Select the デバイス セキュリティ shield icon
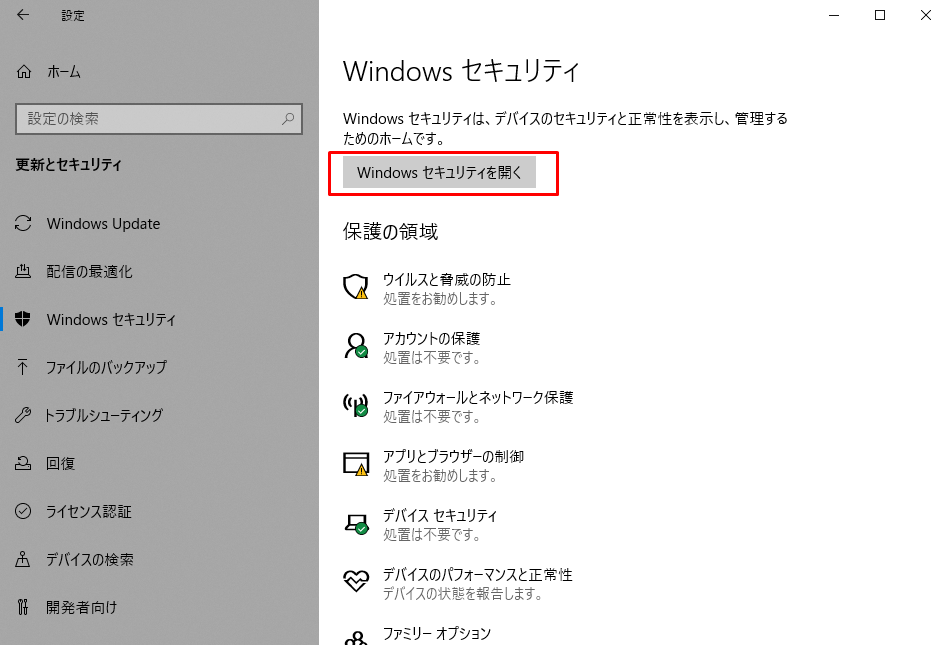This screenshot has height=645, width=948. point(356,524)
